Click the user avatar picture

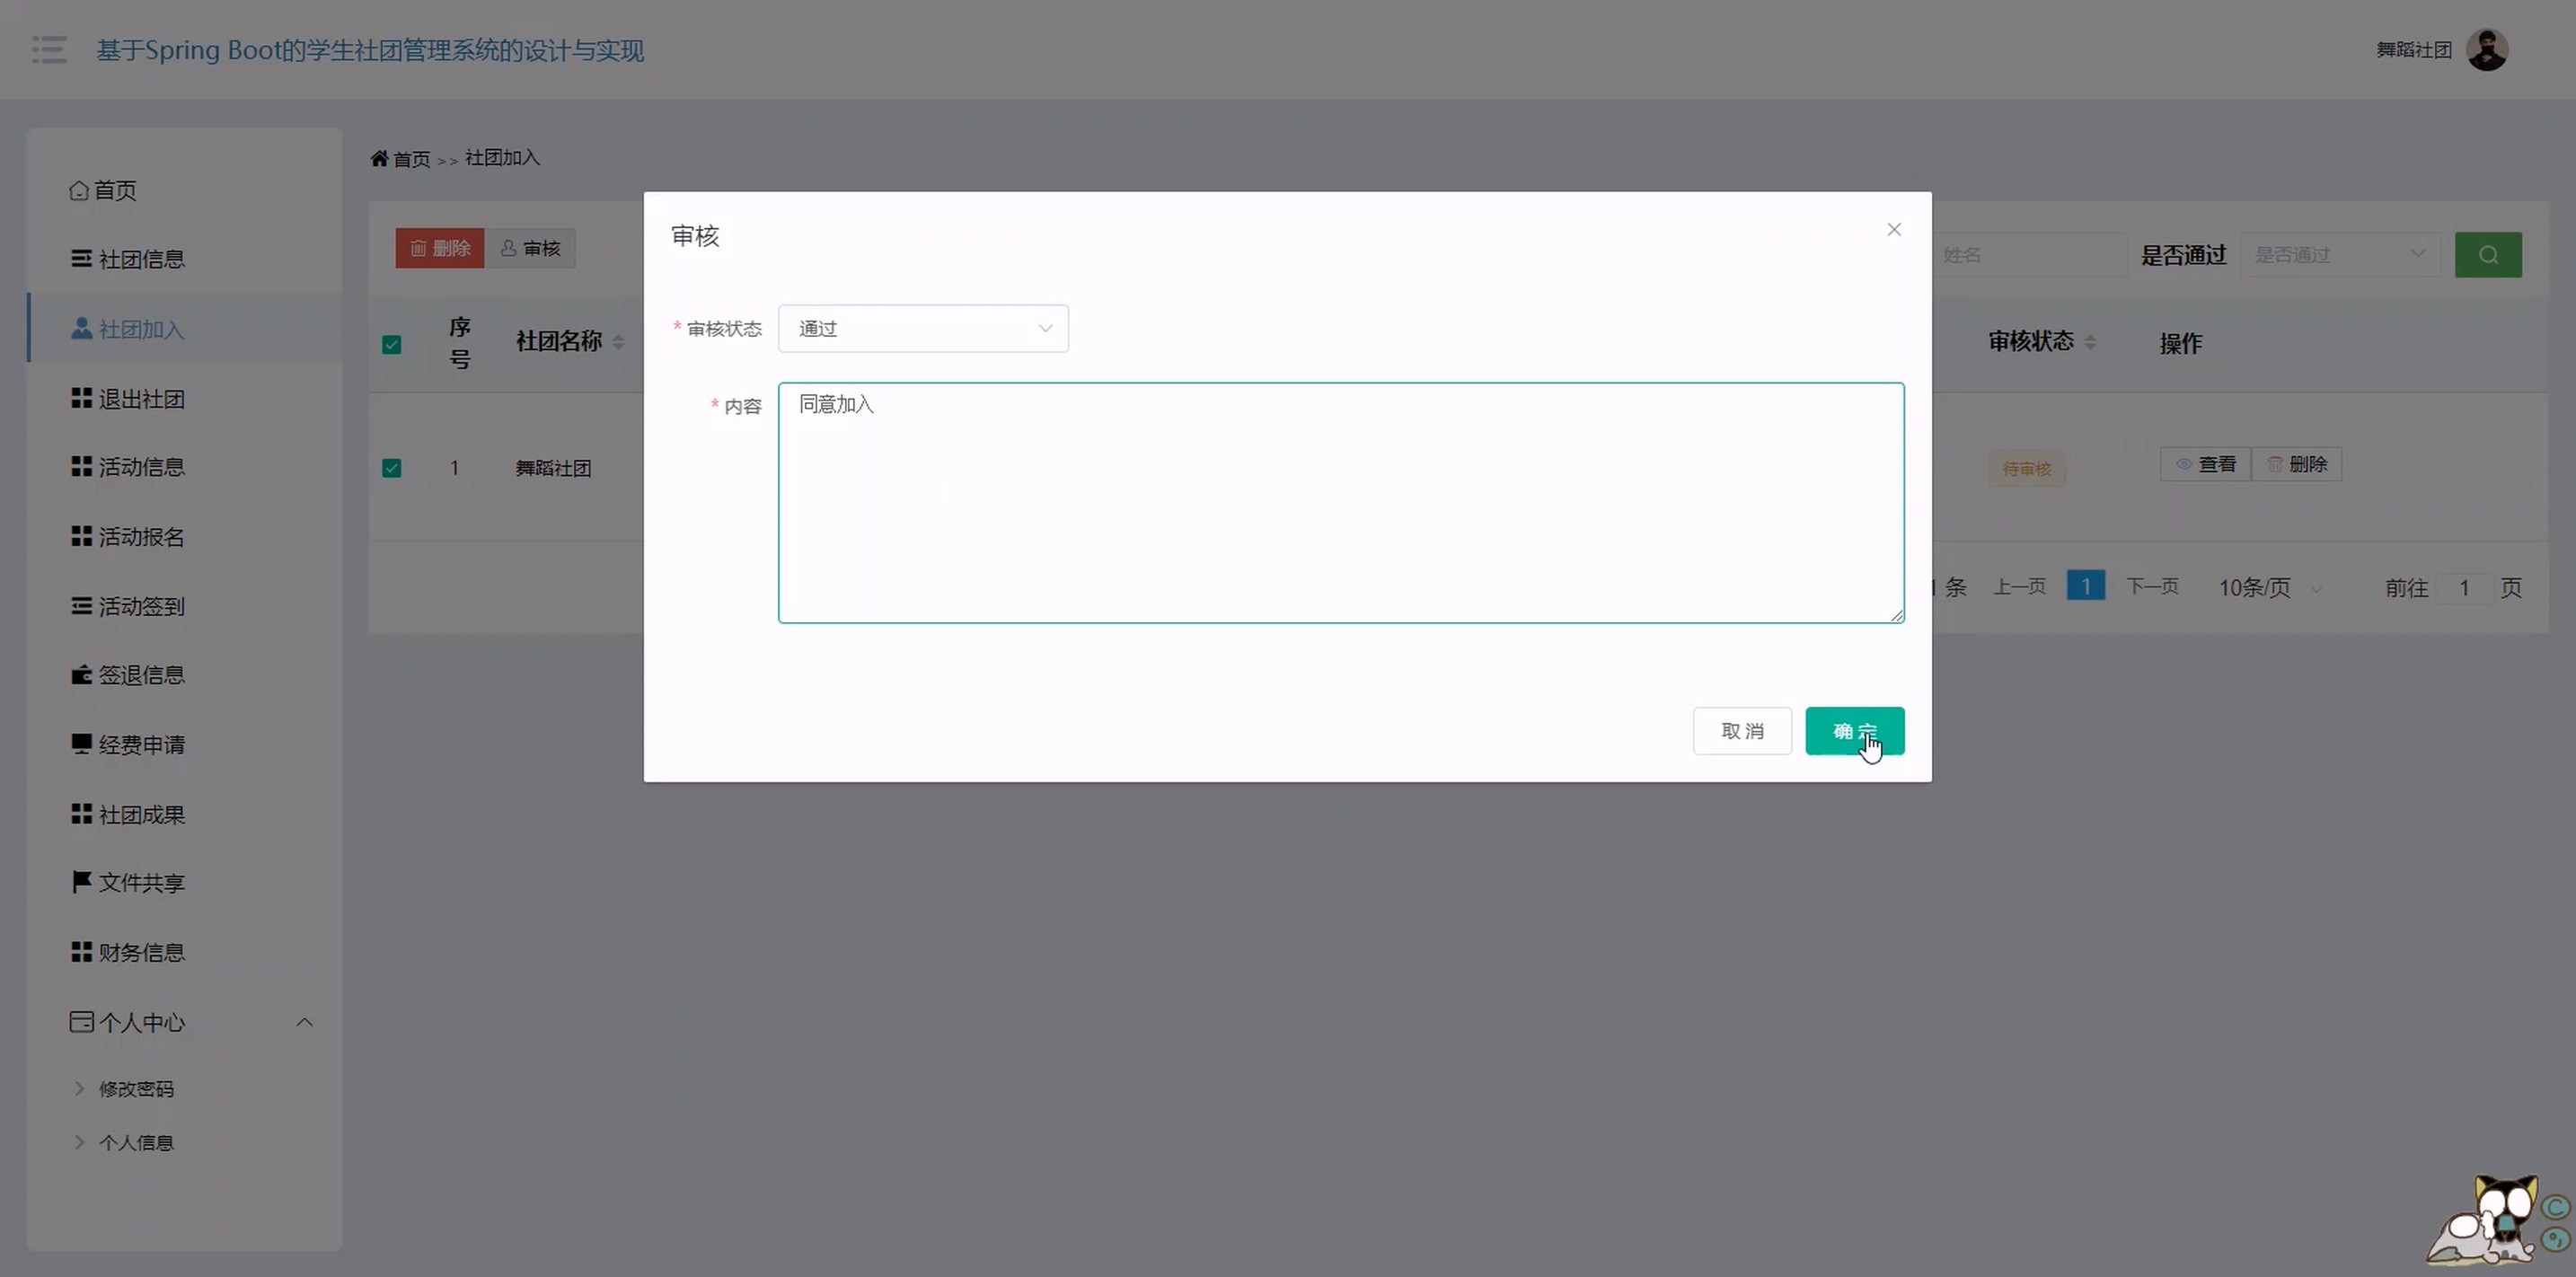[x=2486, y=50]
